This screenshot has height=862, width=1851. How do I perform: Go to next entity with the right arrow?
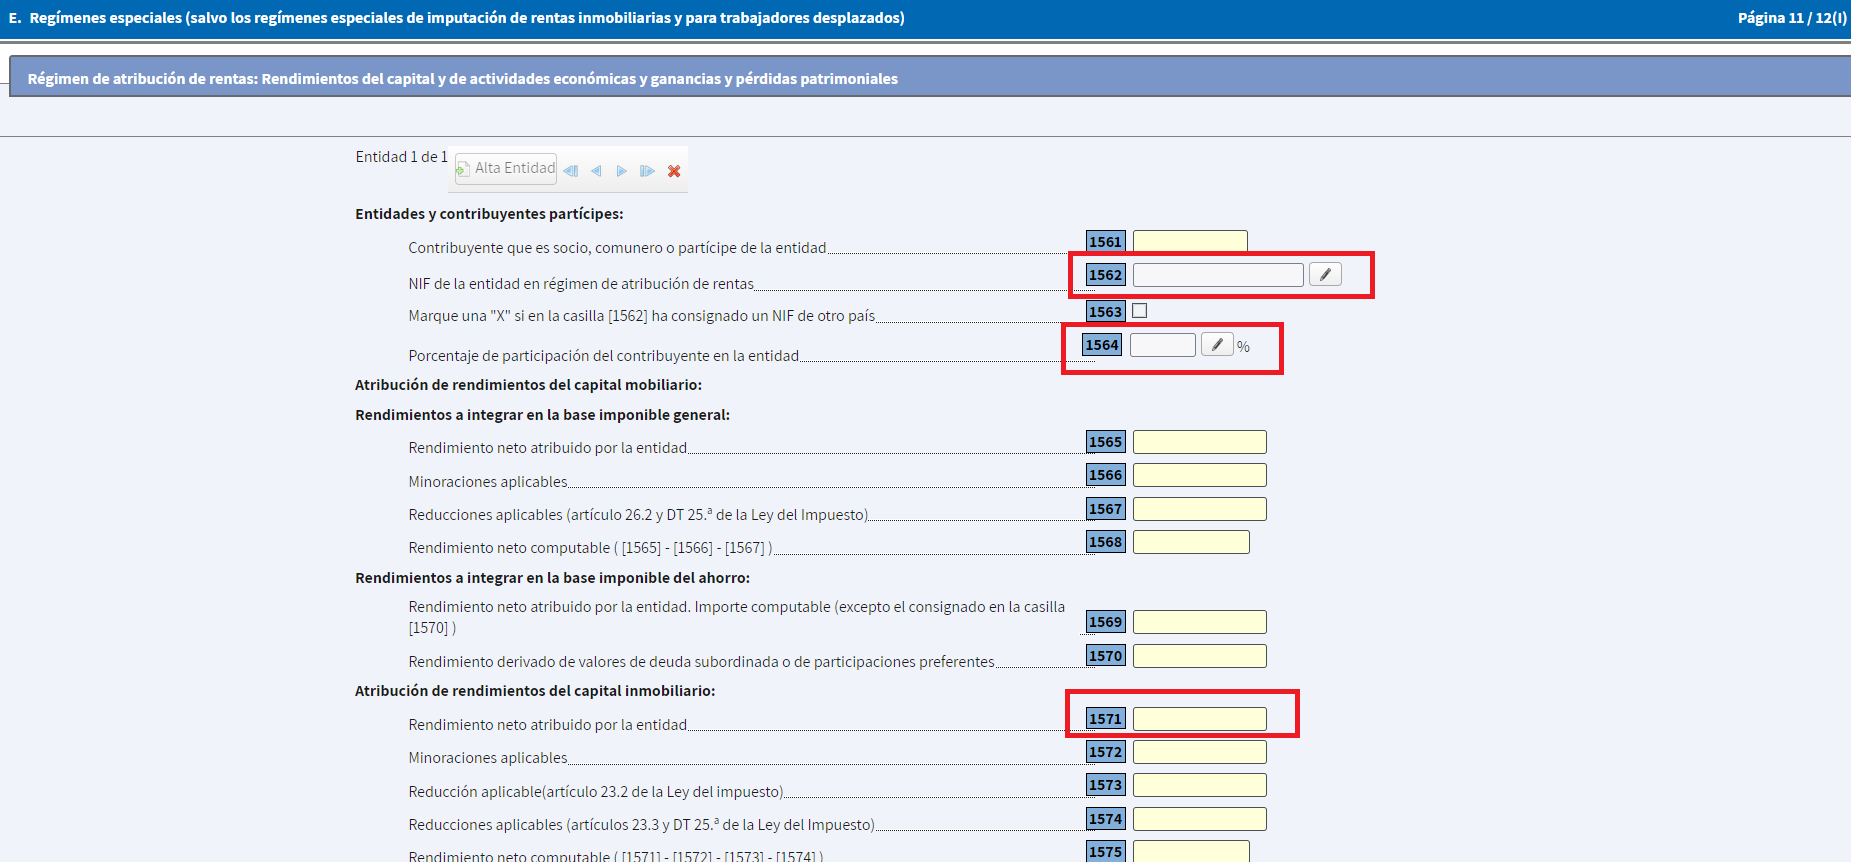[621, 171]
